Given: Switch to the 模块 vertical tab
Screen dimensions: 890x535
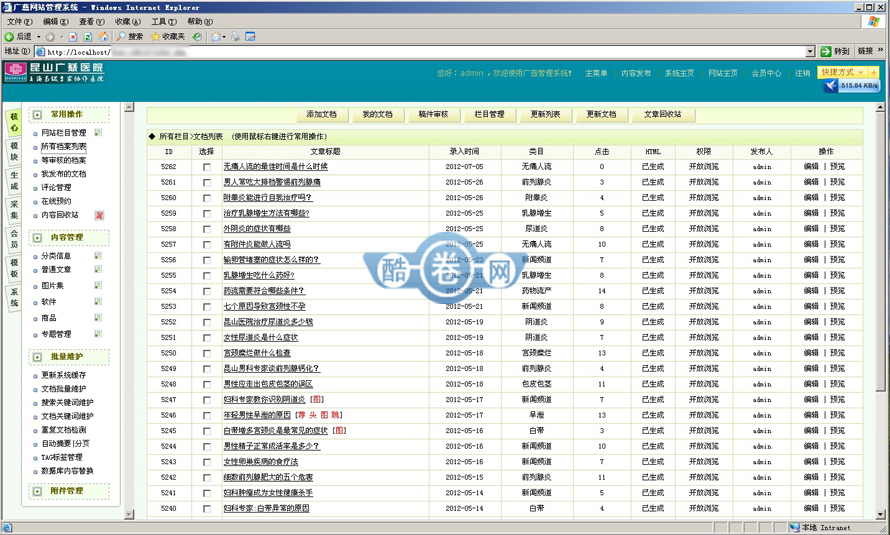Looking at the screenshot, I should pyautogui.click(x=14, y=151).
